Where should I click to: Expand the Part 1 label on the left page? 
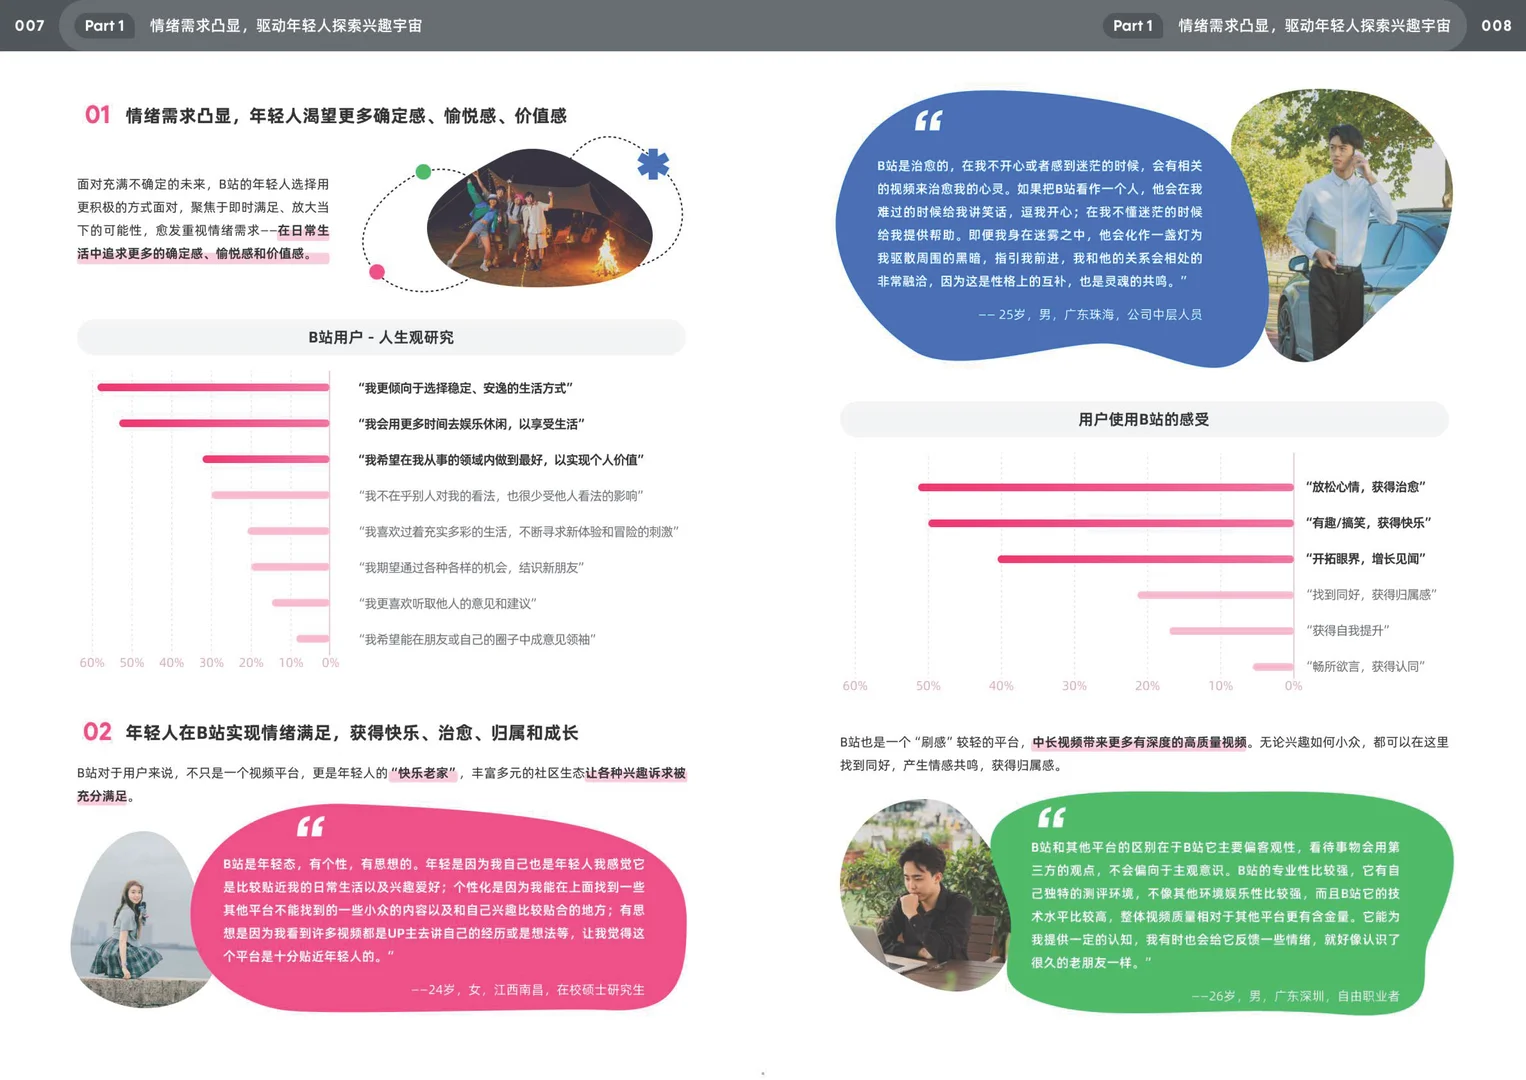[x=104, y=26]
